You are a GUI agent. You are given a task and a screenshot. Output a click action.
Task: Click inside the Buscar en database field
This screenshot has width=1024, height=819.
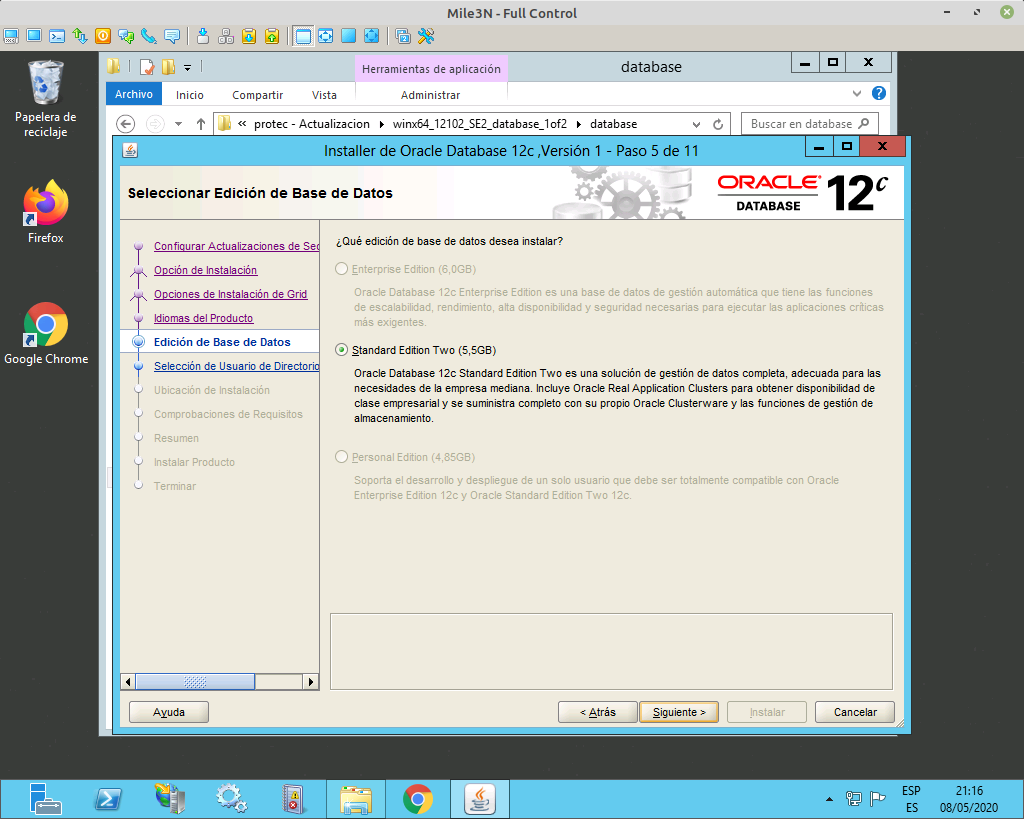(808, 123)
